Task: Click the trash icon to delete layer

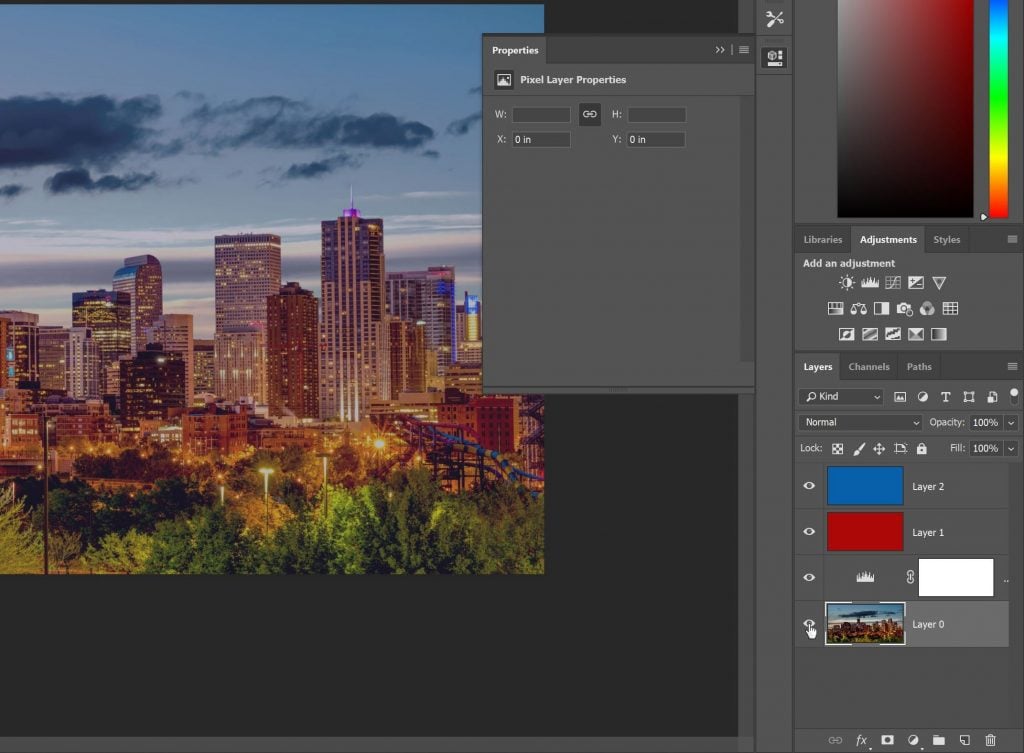Action: tap(990, 740)
